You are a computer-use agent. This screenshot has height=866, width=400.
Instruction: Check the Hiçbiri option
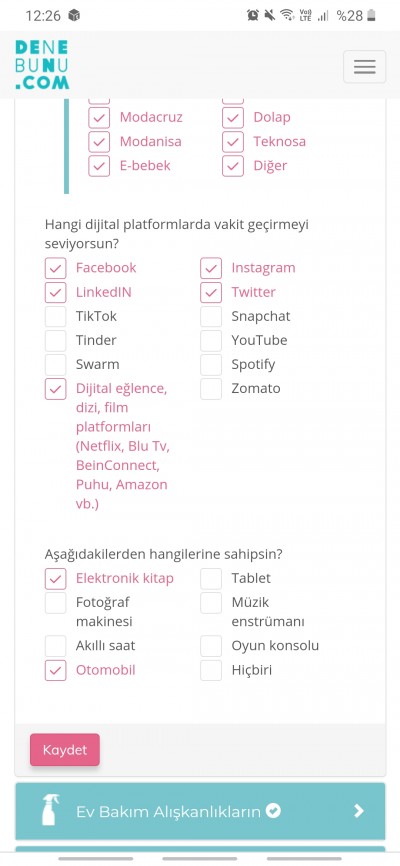pyautogui.click(x=211, y=670)
